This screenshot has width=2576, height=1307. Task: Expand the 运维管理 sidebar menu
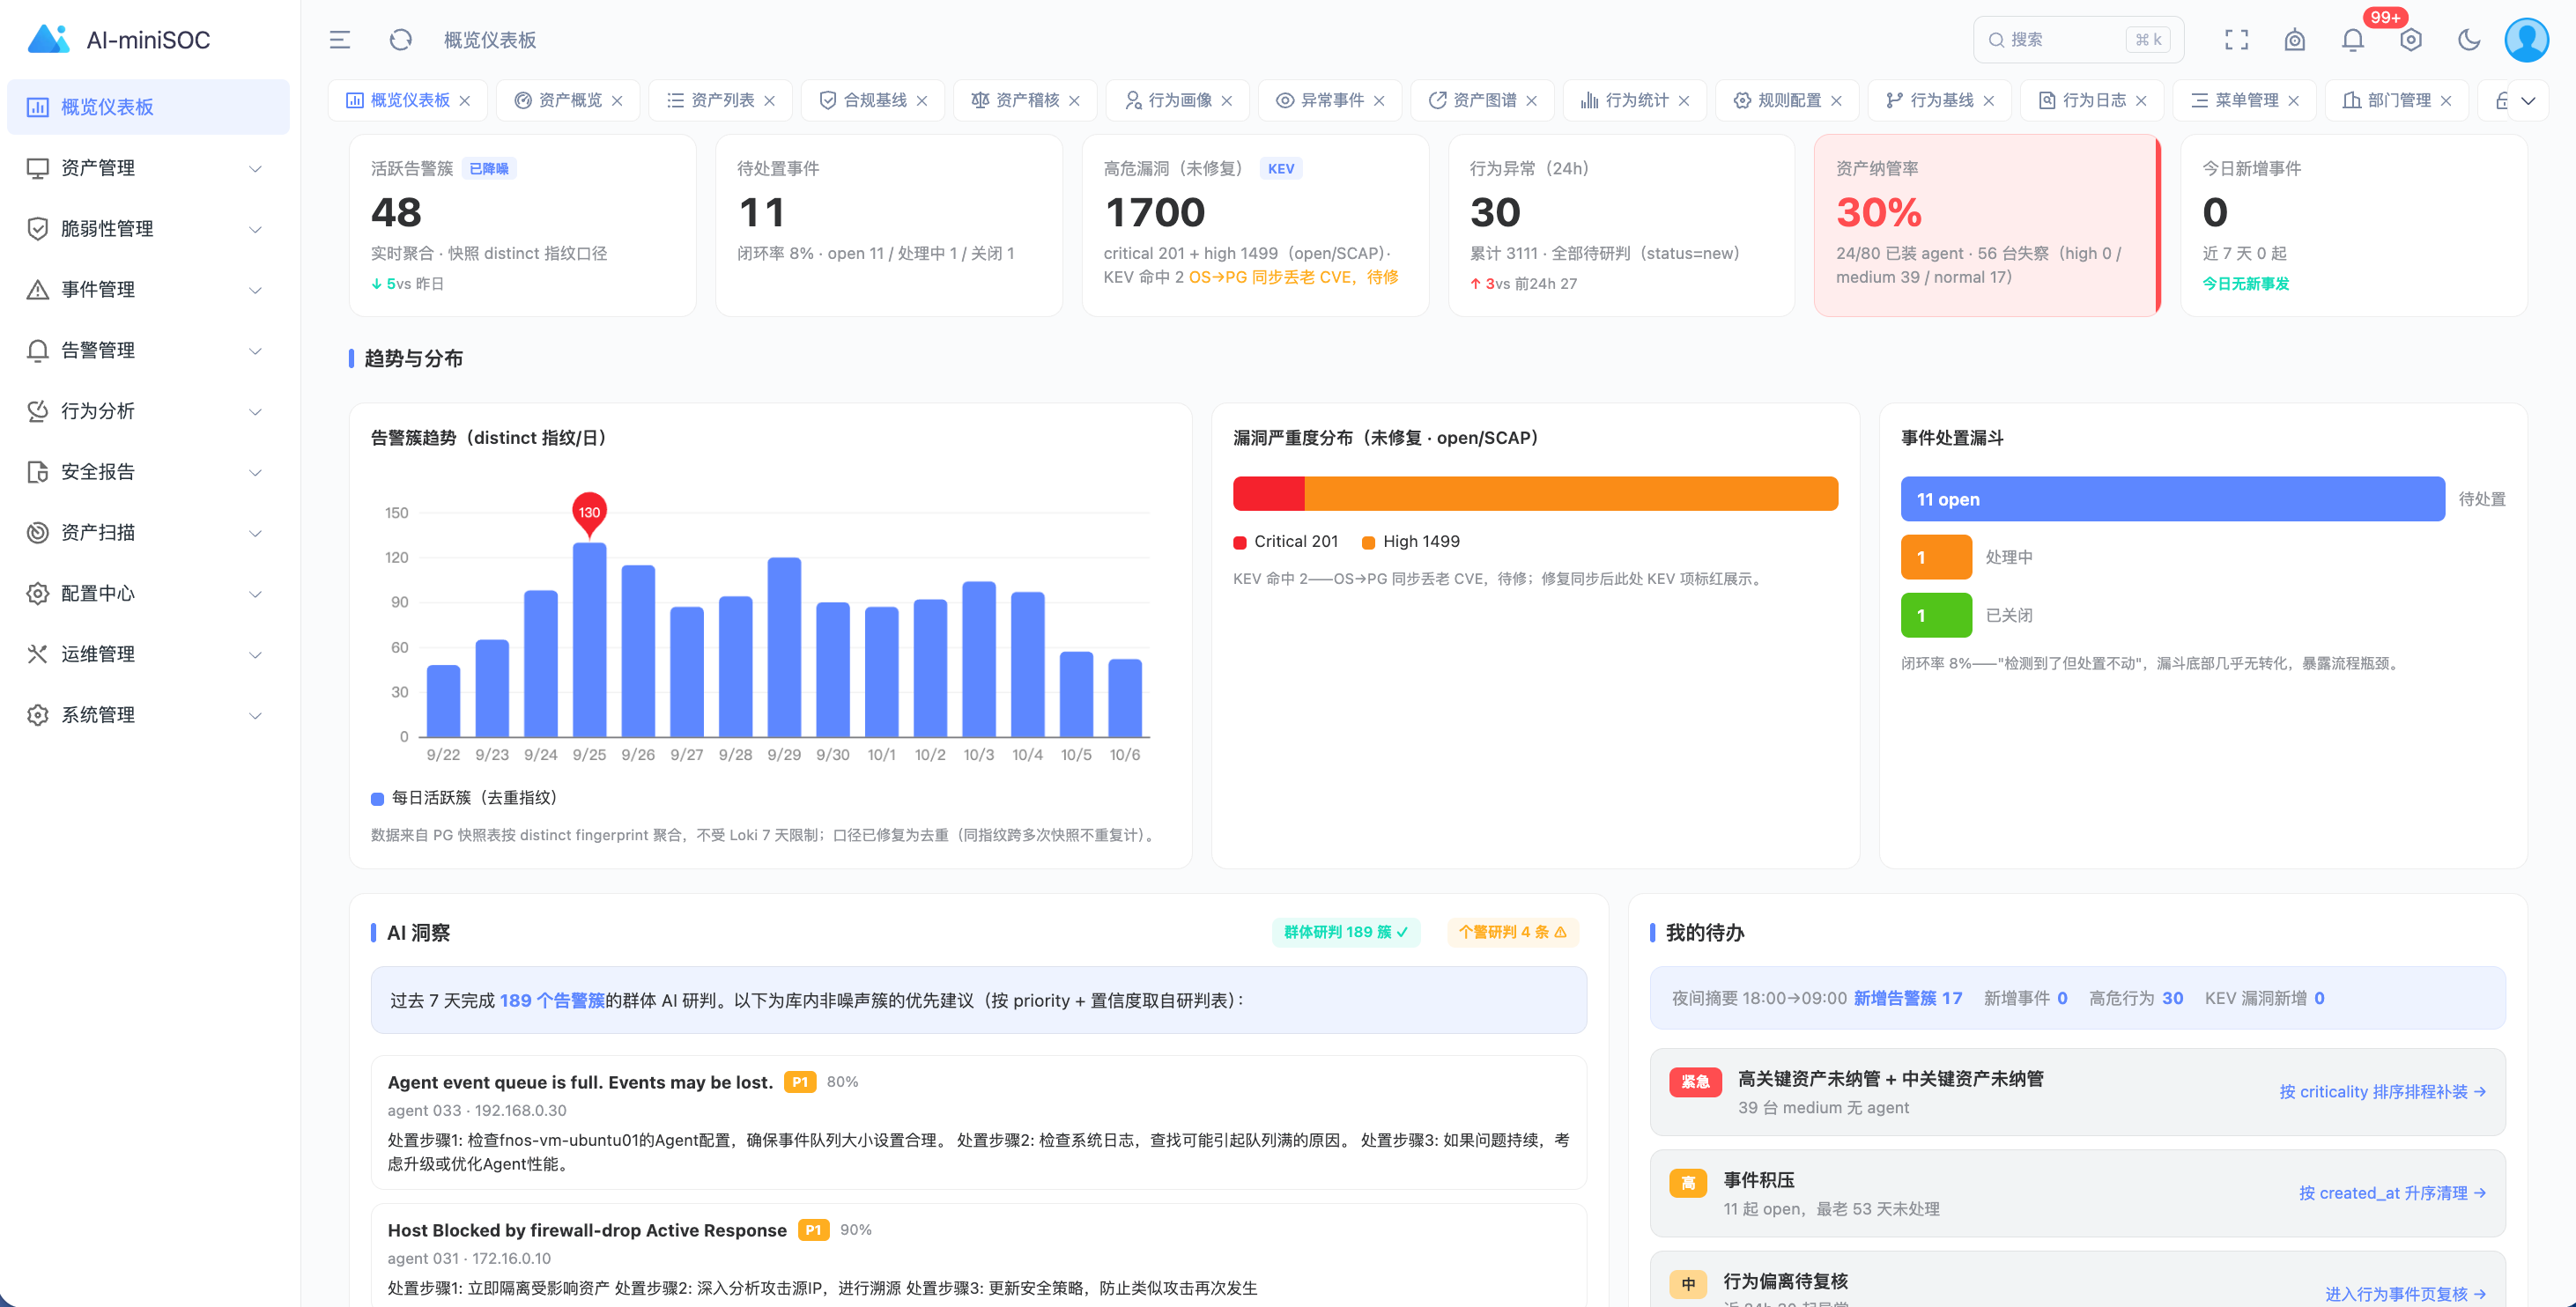point(148,654)
